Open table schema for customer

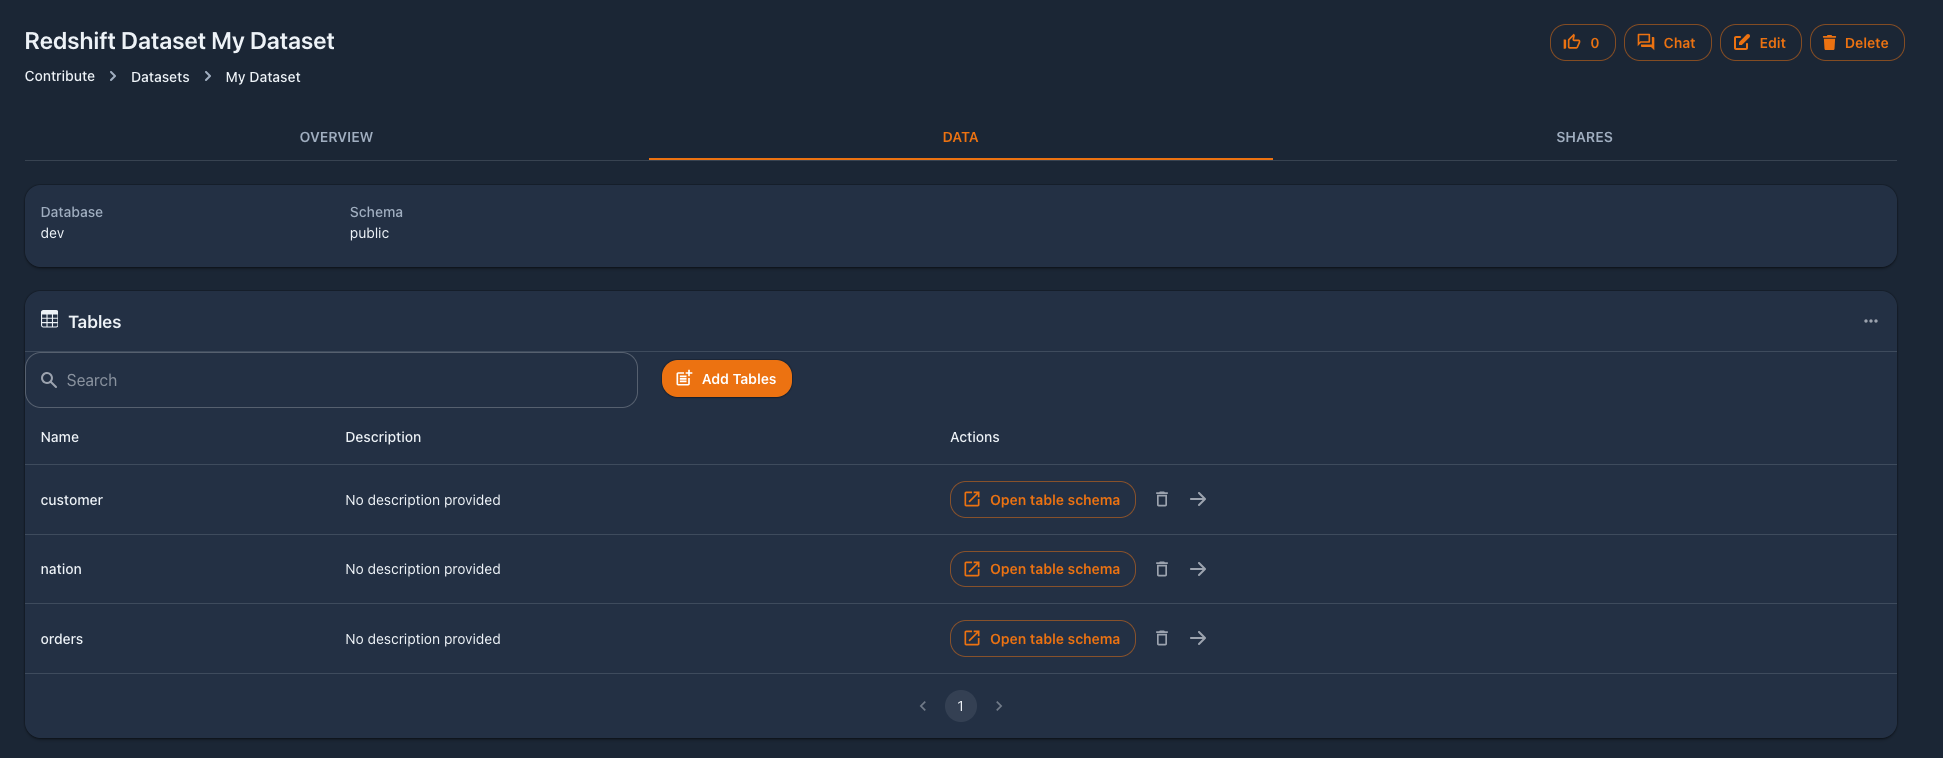pyautogui.click(x=1042, y=500)
